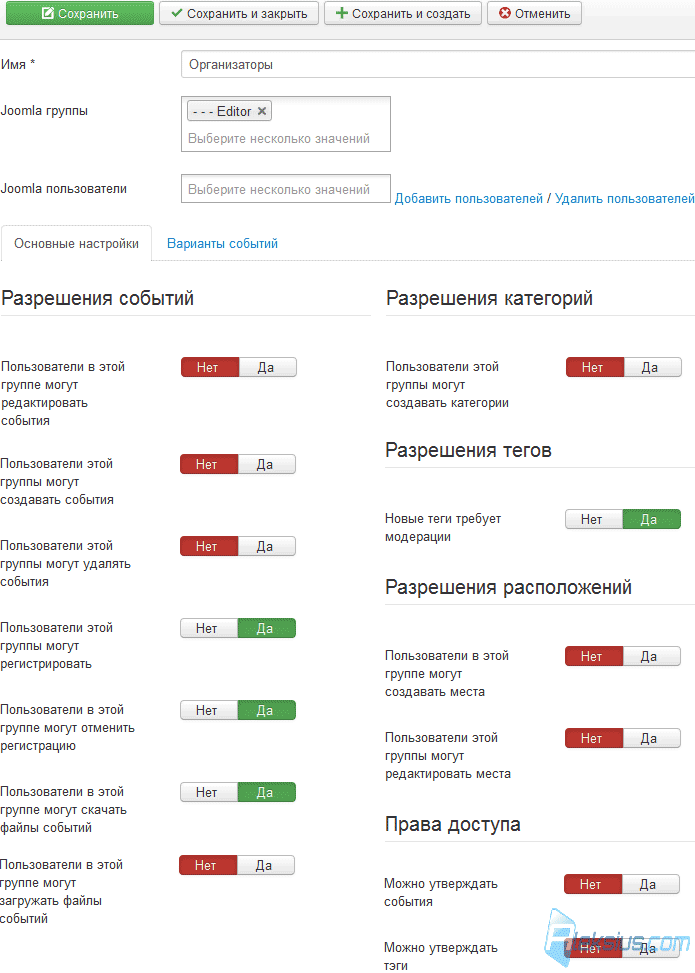The width and height of the screenshot is (695, 973).
Task: Select Нет for удалять события
Action: 209,546
